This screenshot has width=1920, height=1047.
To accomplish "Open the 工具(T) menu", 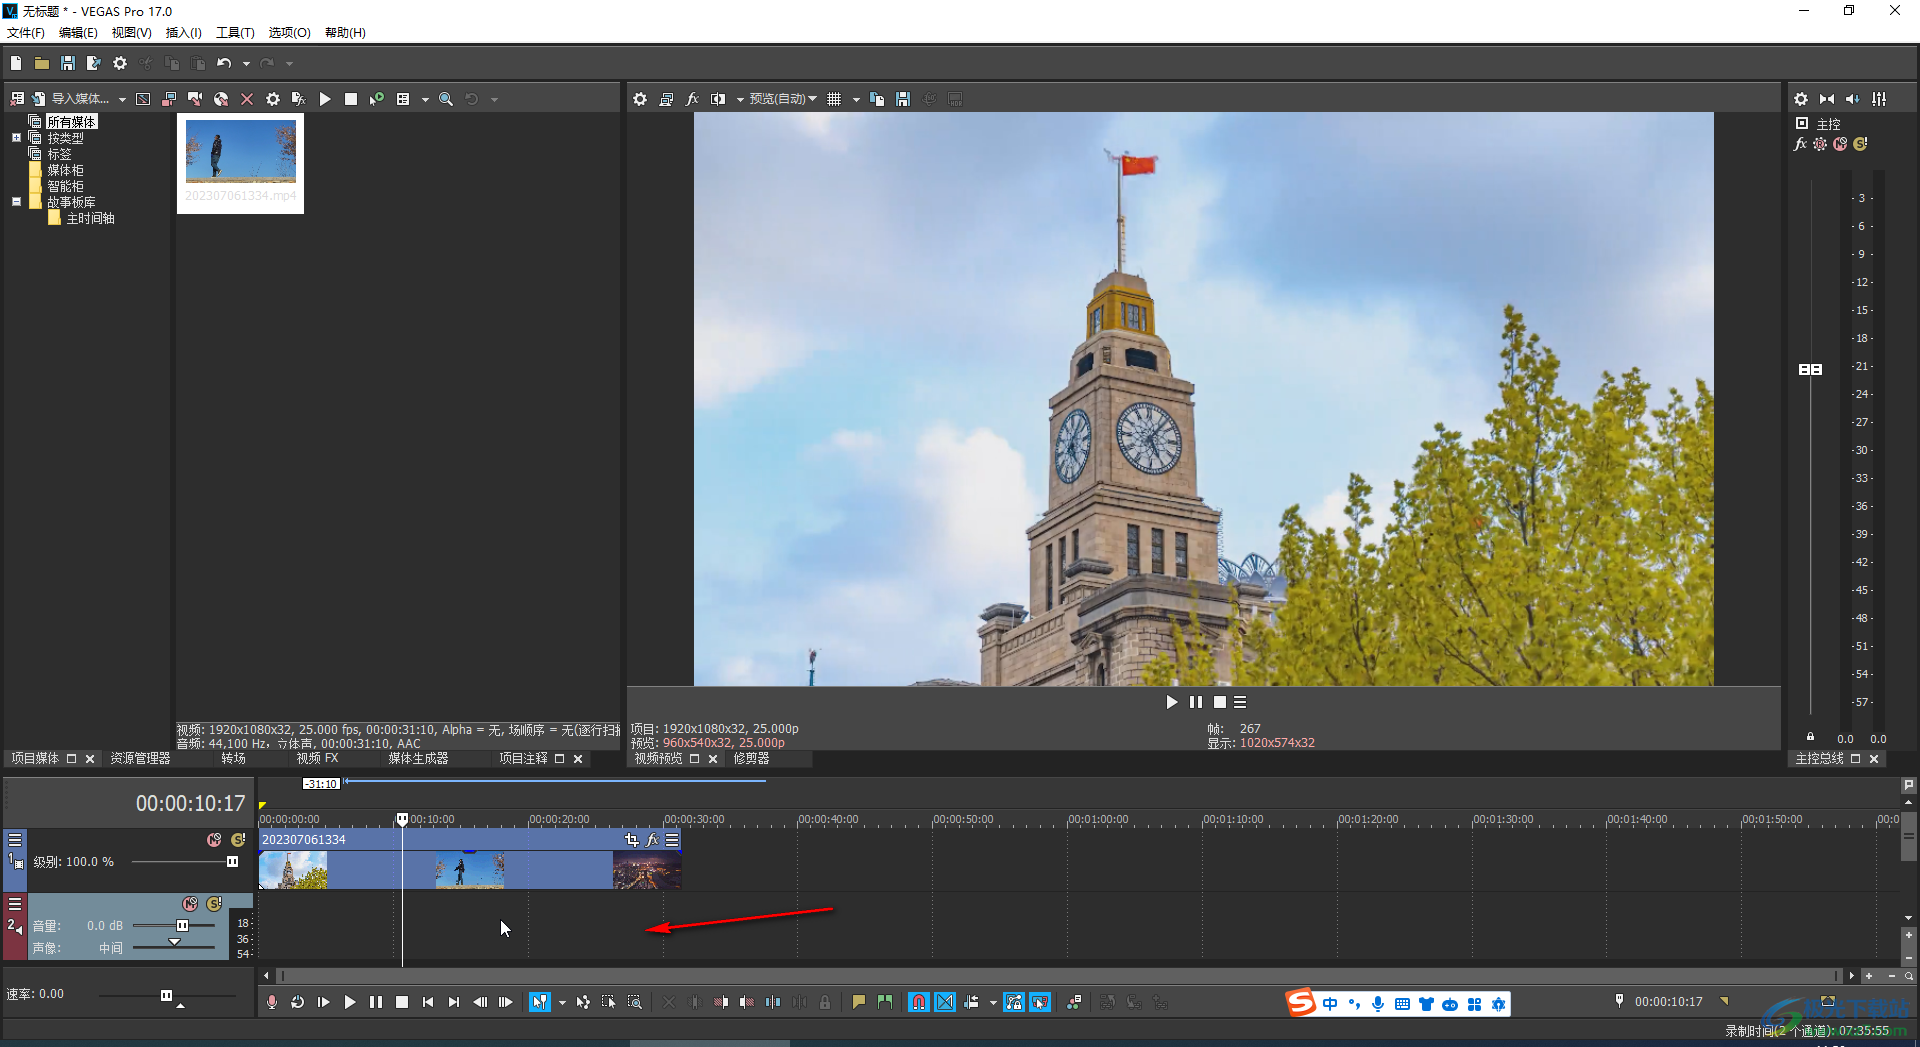I will [235, 33].
